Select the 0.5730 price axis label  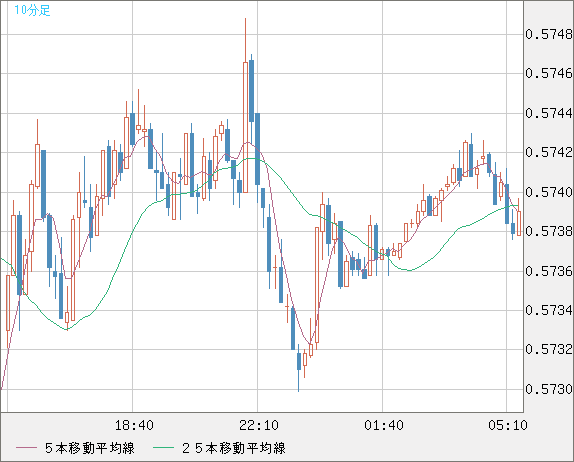pos(549,389)
